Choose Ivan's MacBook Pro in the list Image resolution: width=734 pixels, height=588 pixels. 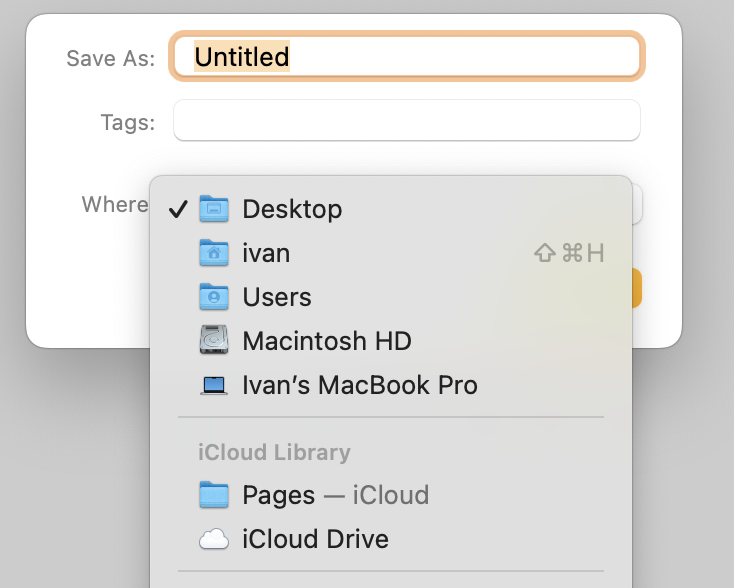pos(360,385)
